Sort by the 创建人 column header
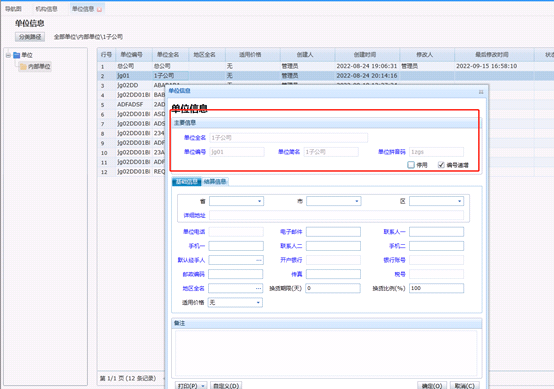554x389 pixels. 307,55
